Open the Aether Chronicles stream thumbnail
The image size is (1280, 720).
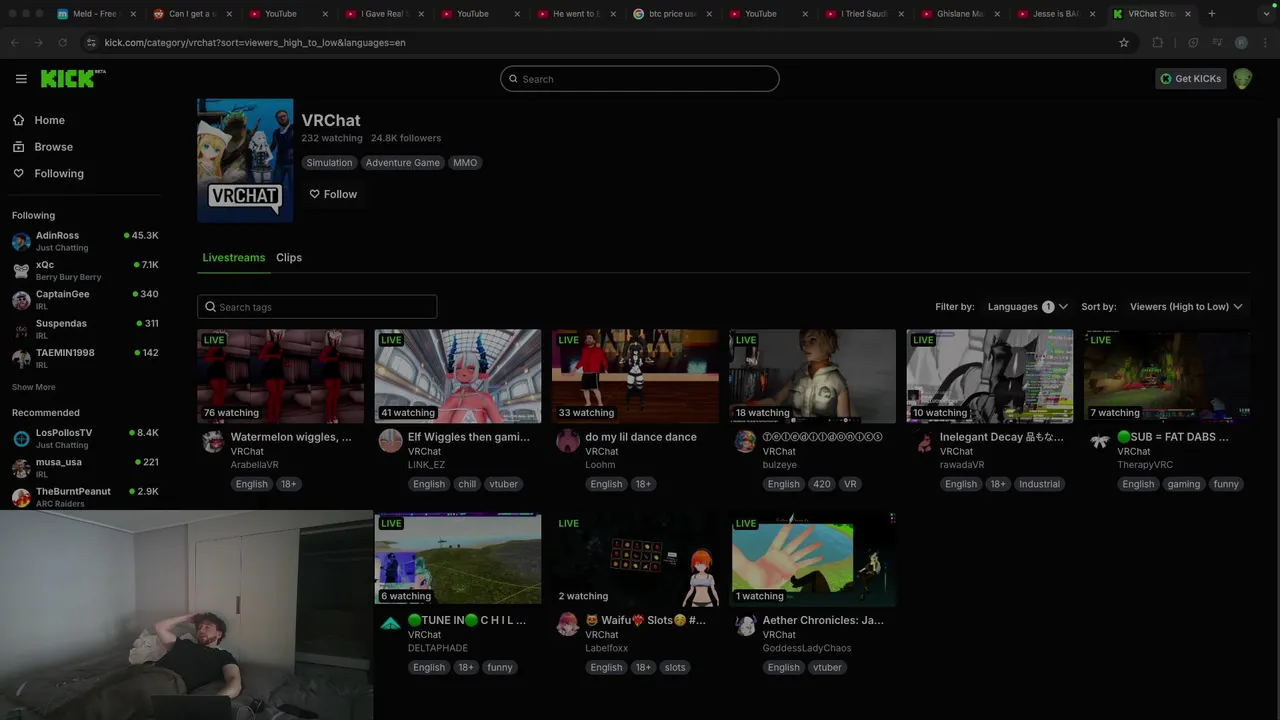813,559
